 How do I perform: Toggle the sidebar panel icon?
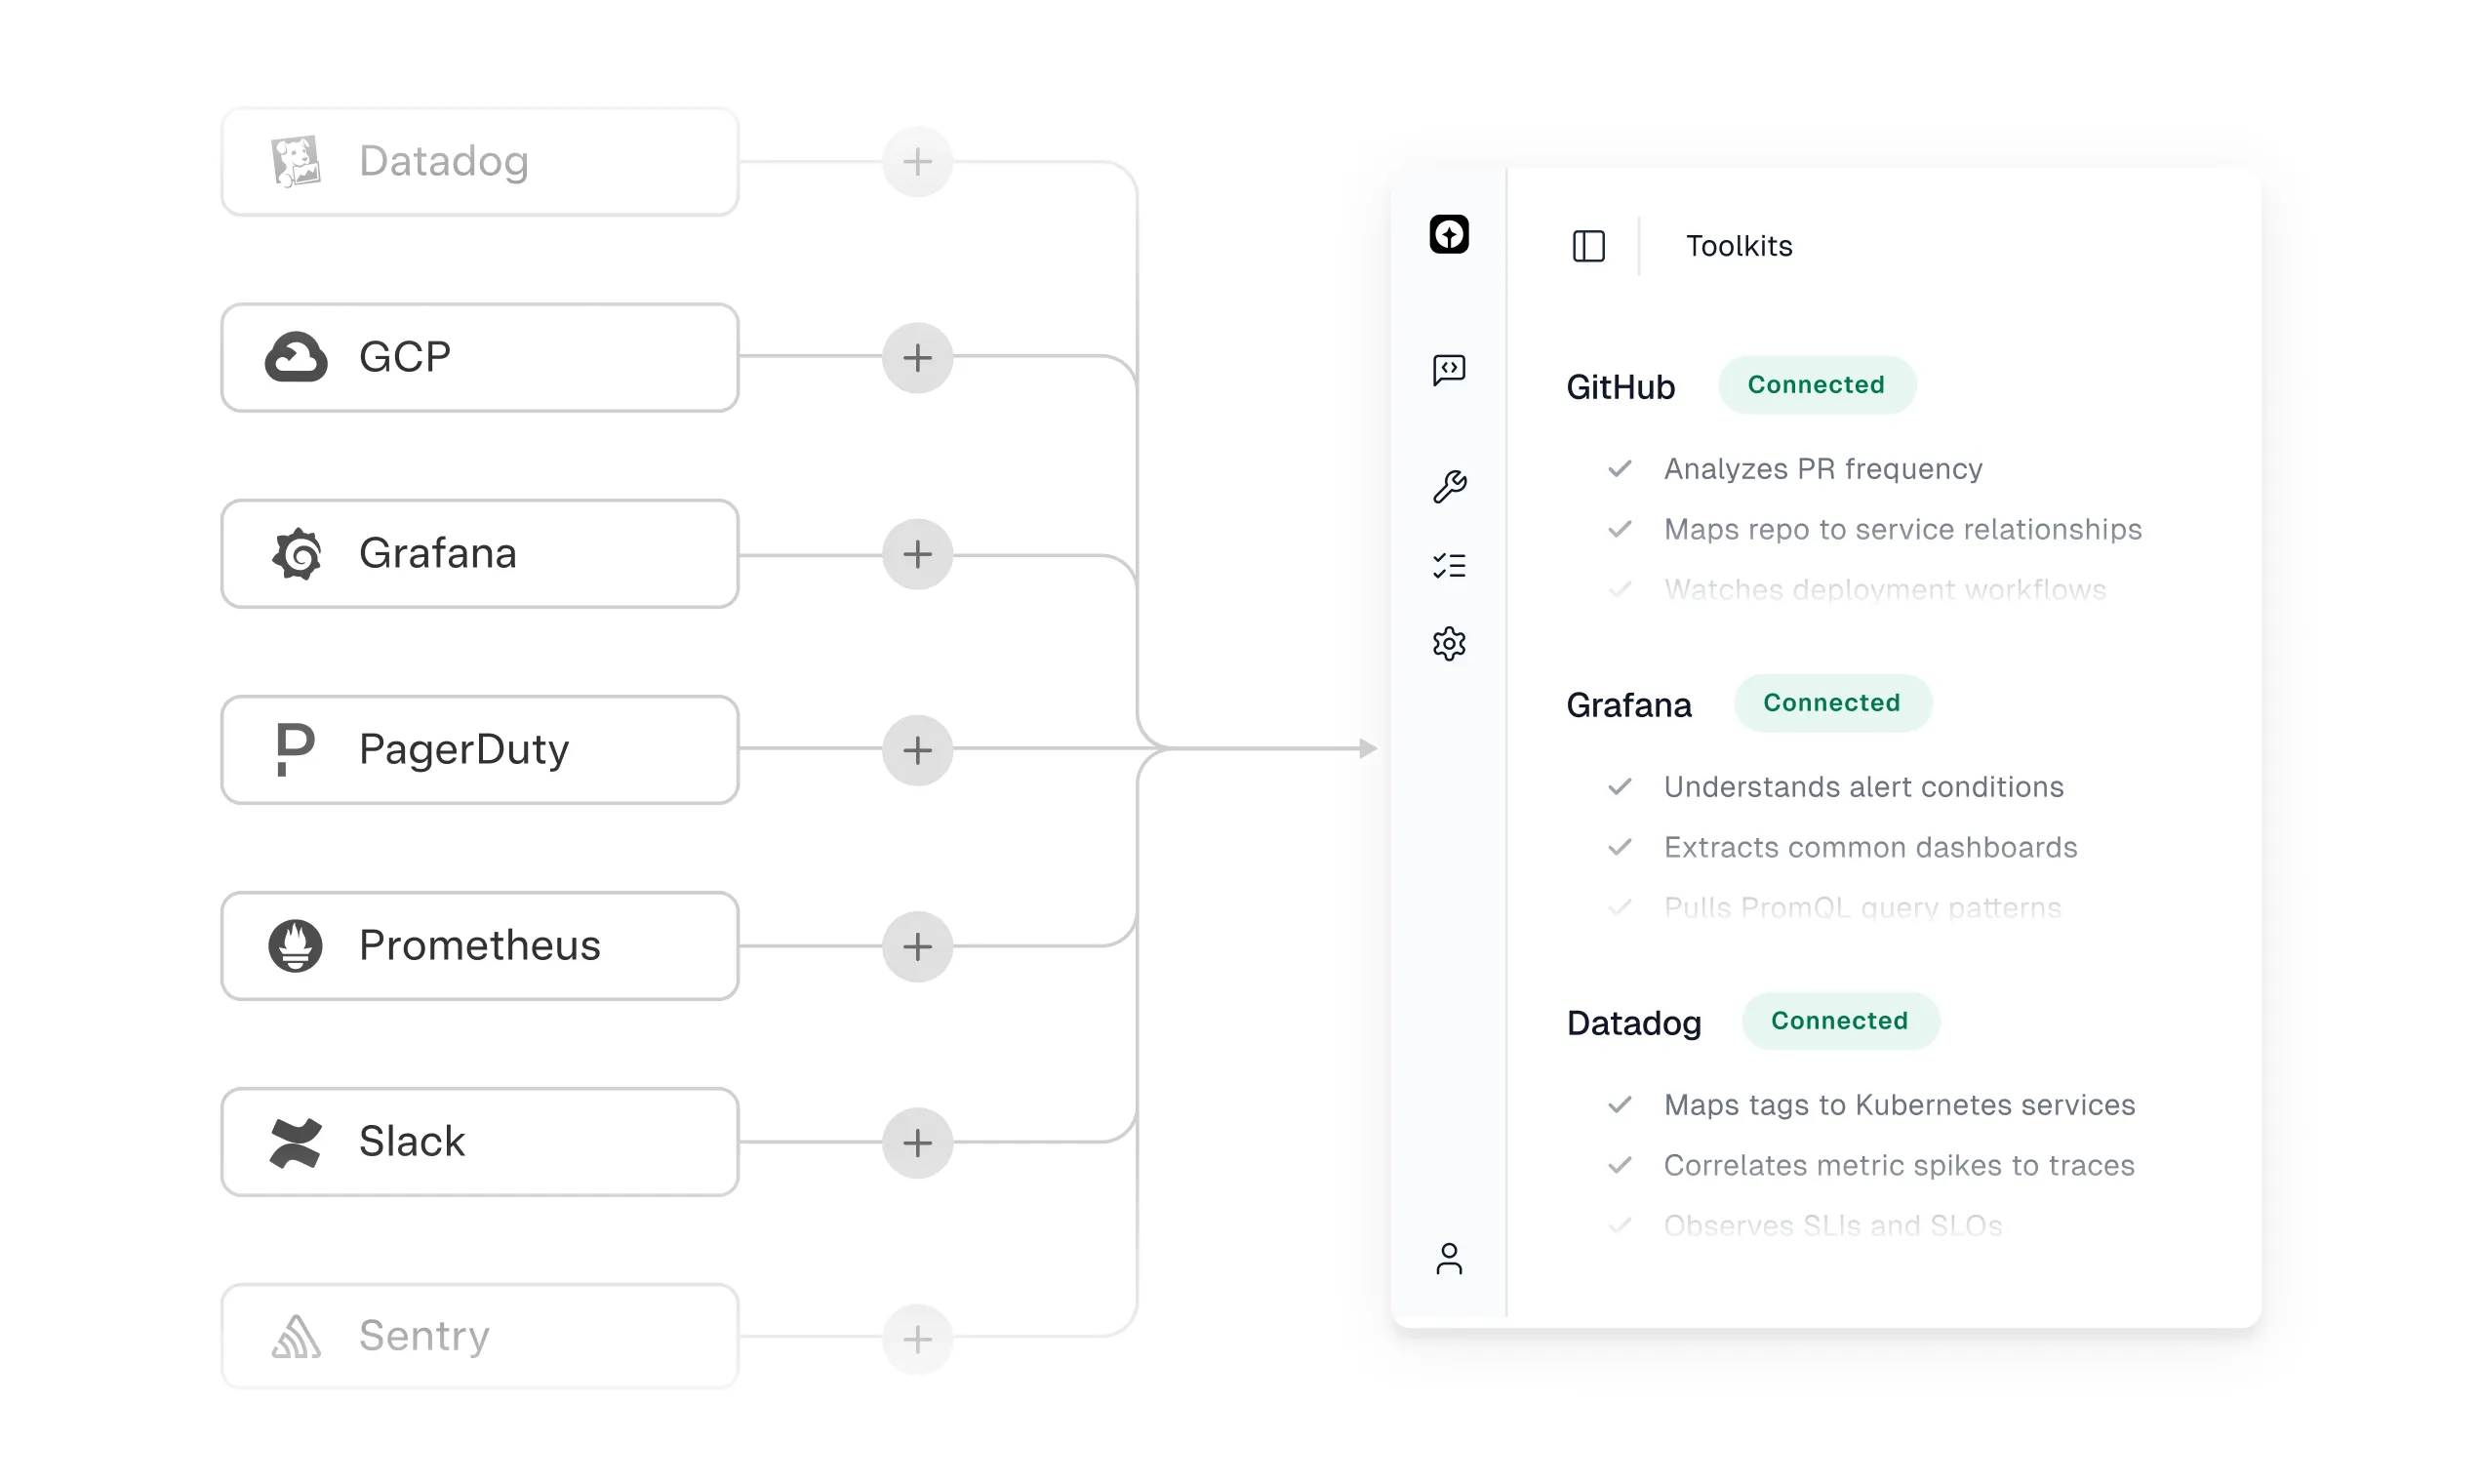(1588, 246)
